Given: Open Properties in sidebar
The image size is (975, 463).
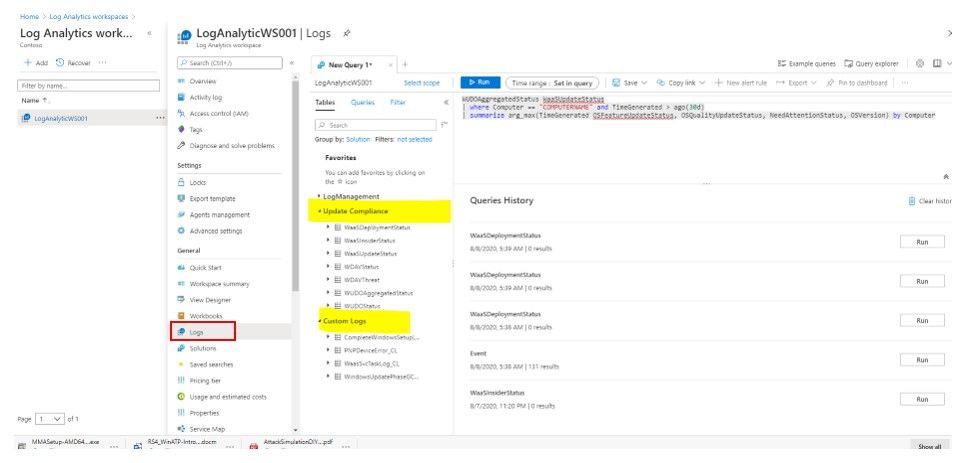Looking at the screenshot, I should [204, 413].
